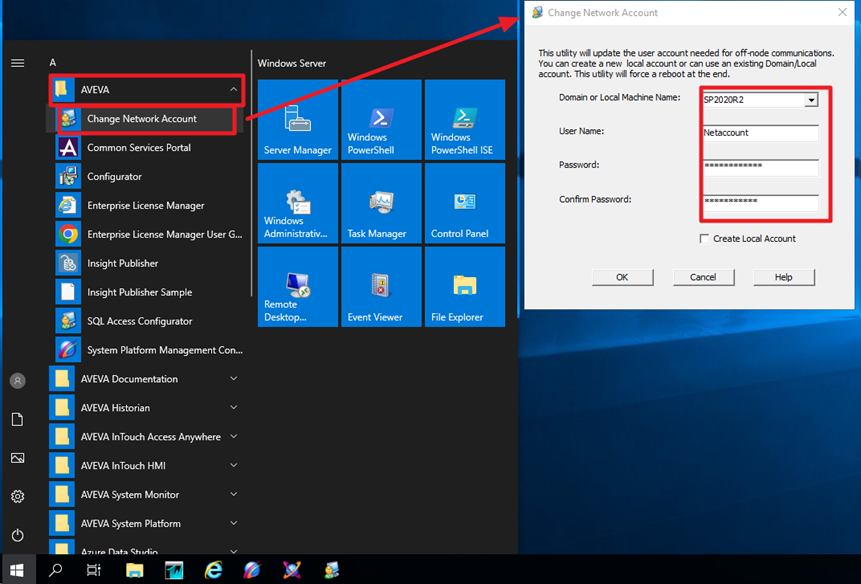
Task: Open Remote Desktop Connection tile
Action: (298, 287)
